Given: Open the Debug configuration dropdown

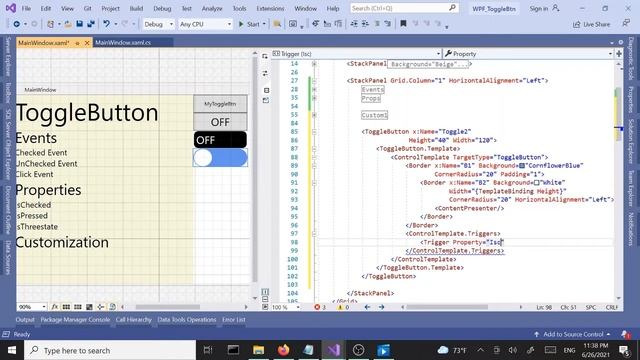Looking at the screenshot, I should click(158, 24).
